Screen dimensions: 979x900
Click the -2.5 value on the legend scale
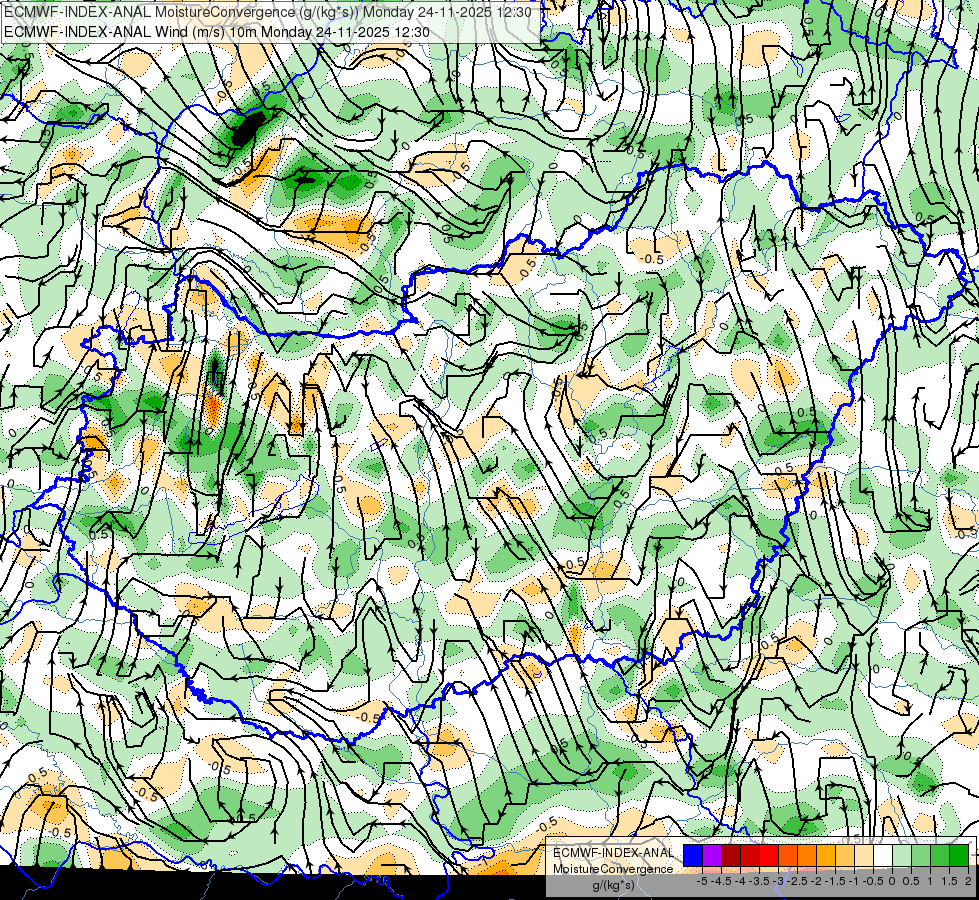pos(797,881)
